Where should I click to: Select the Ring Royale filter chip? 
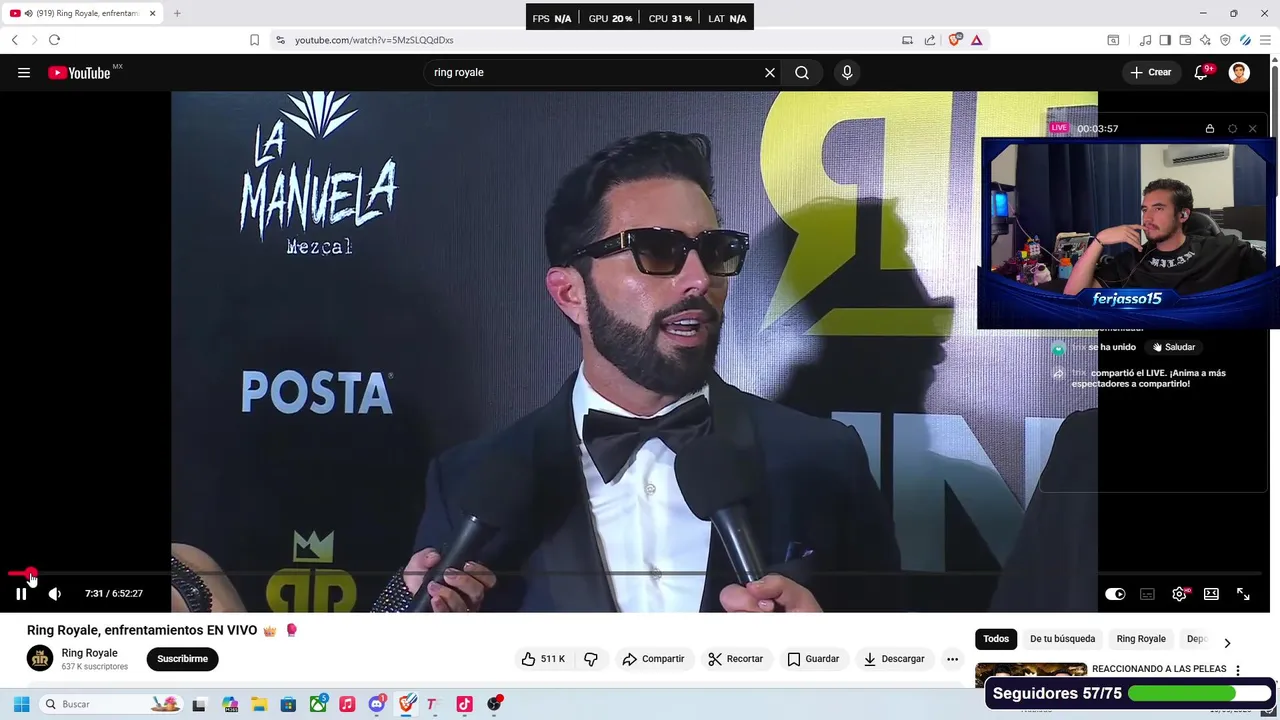click(x=1141, y=639)
